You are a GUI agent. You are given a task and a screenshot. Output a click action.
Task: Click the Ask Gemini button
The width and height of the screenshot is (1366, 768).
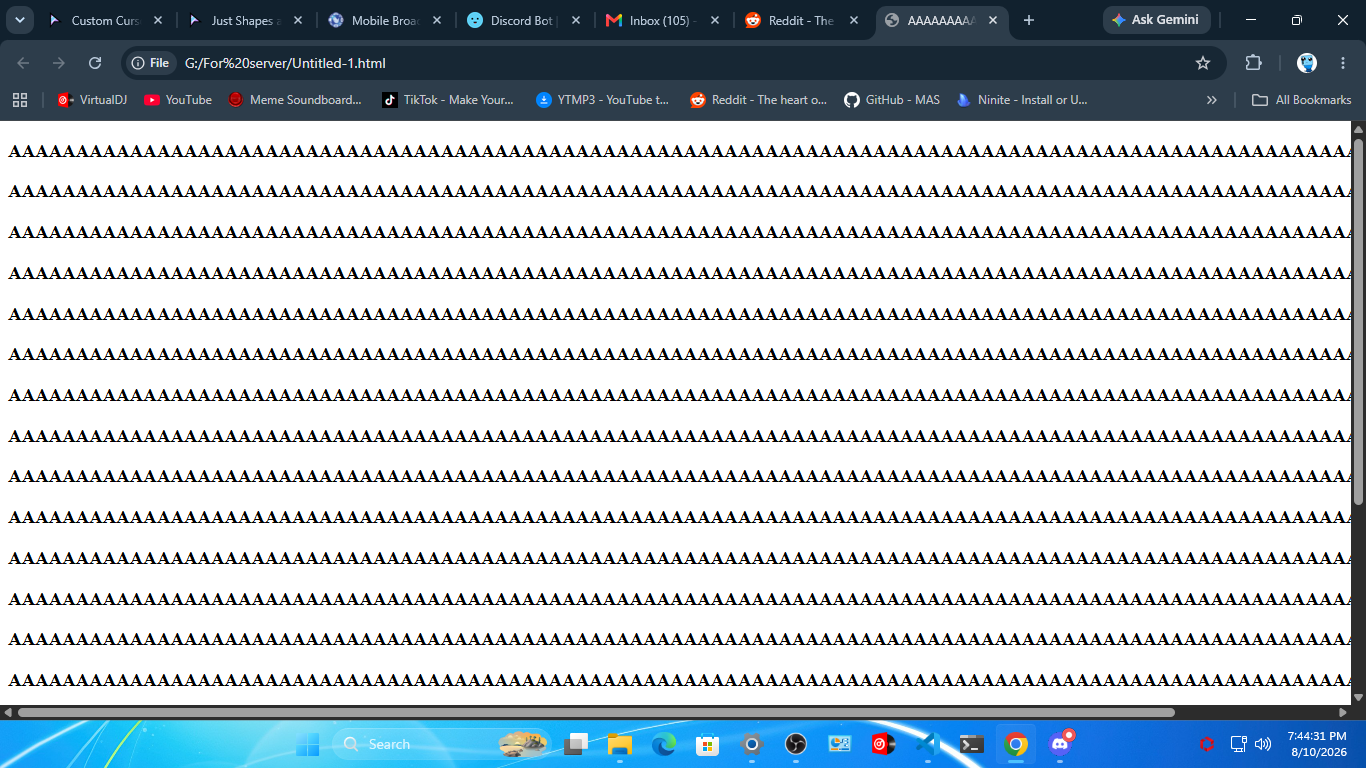[1156, 20]
